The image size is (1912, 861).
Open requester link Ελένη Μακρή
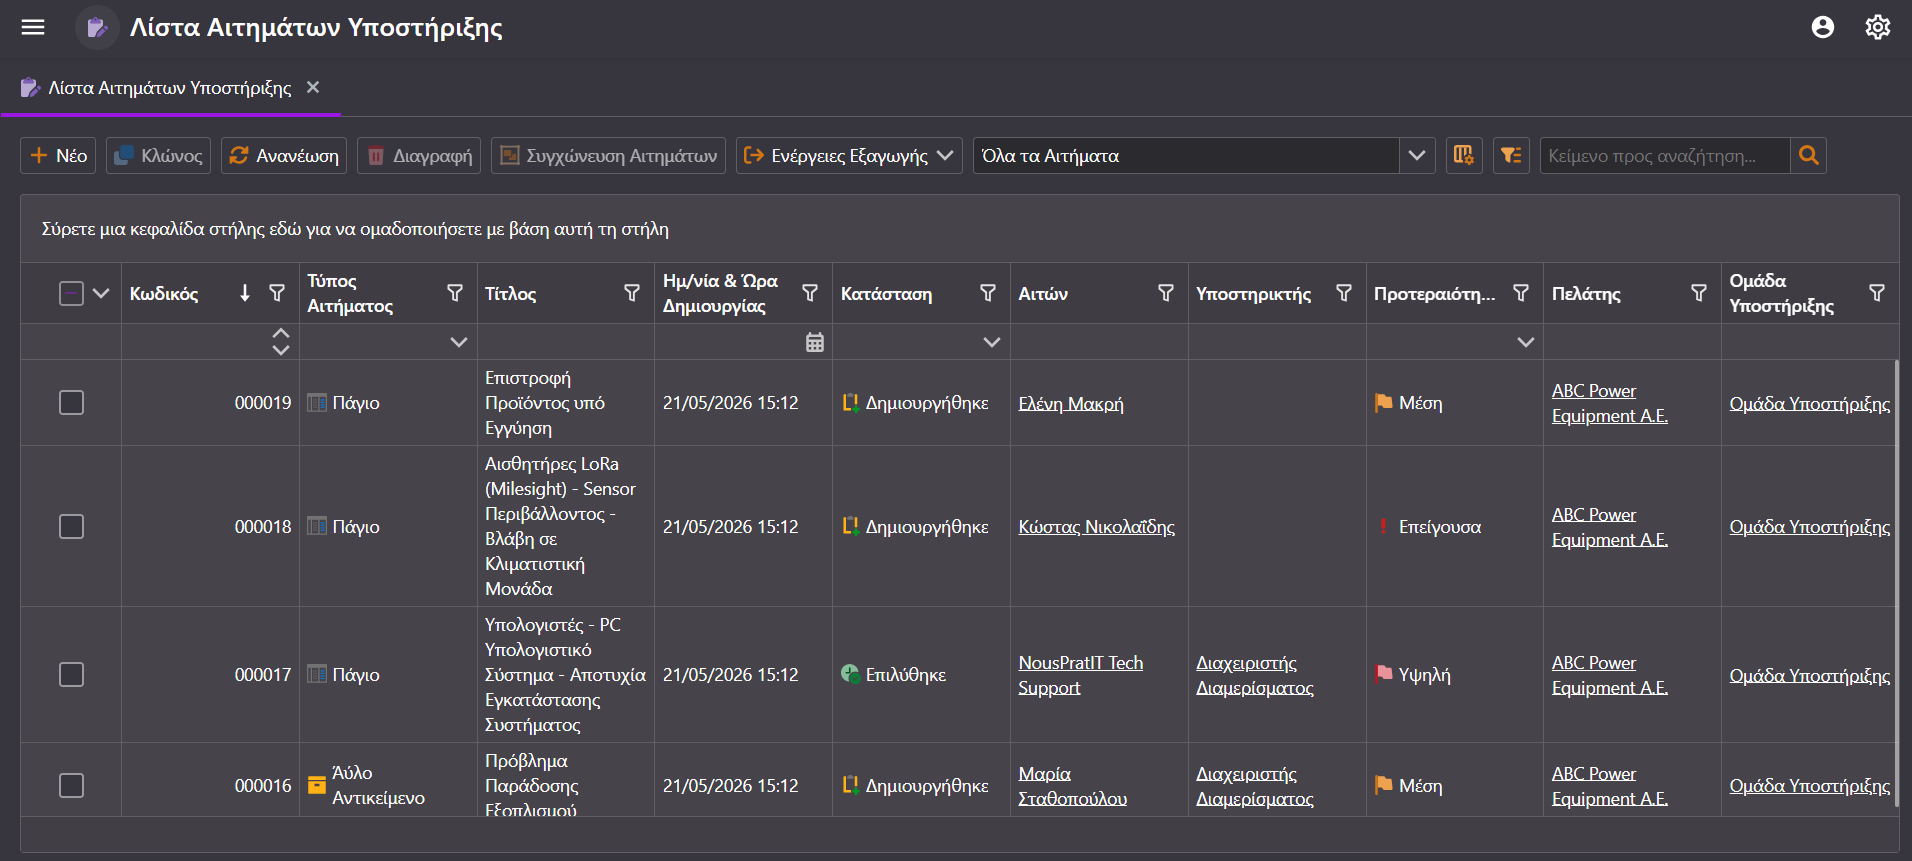pyautogui.click(x=1071, y=404)
